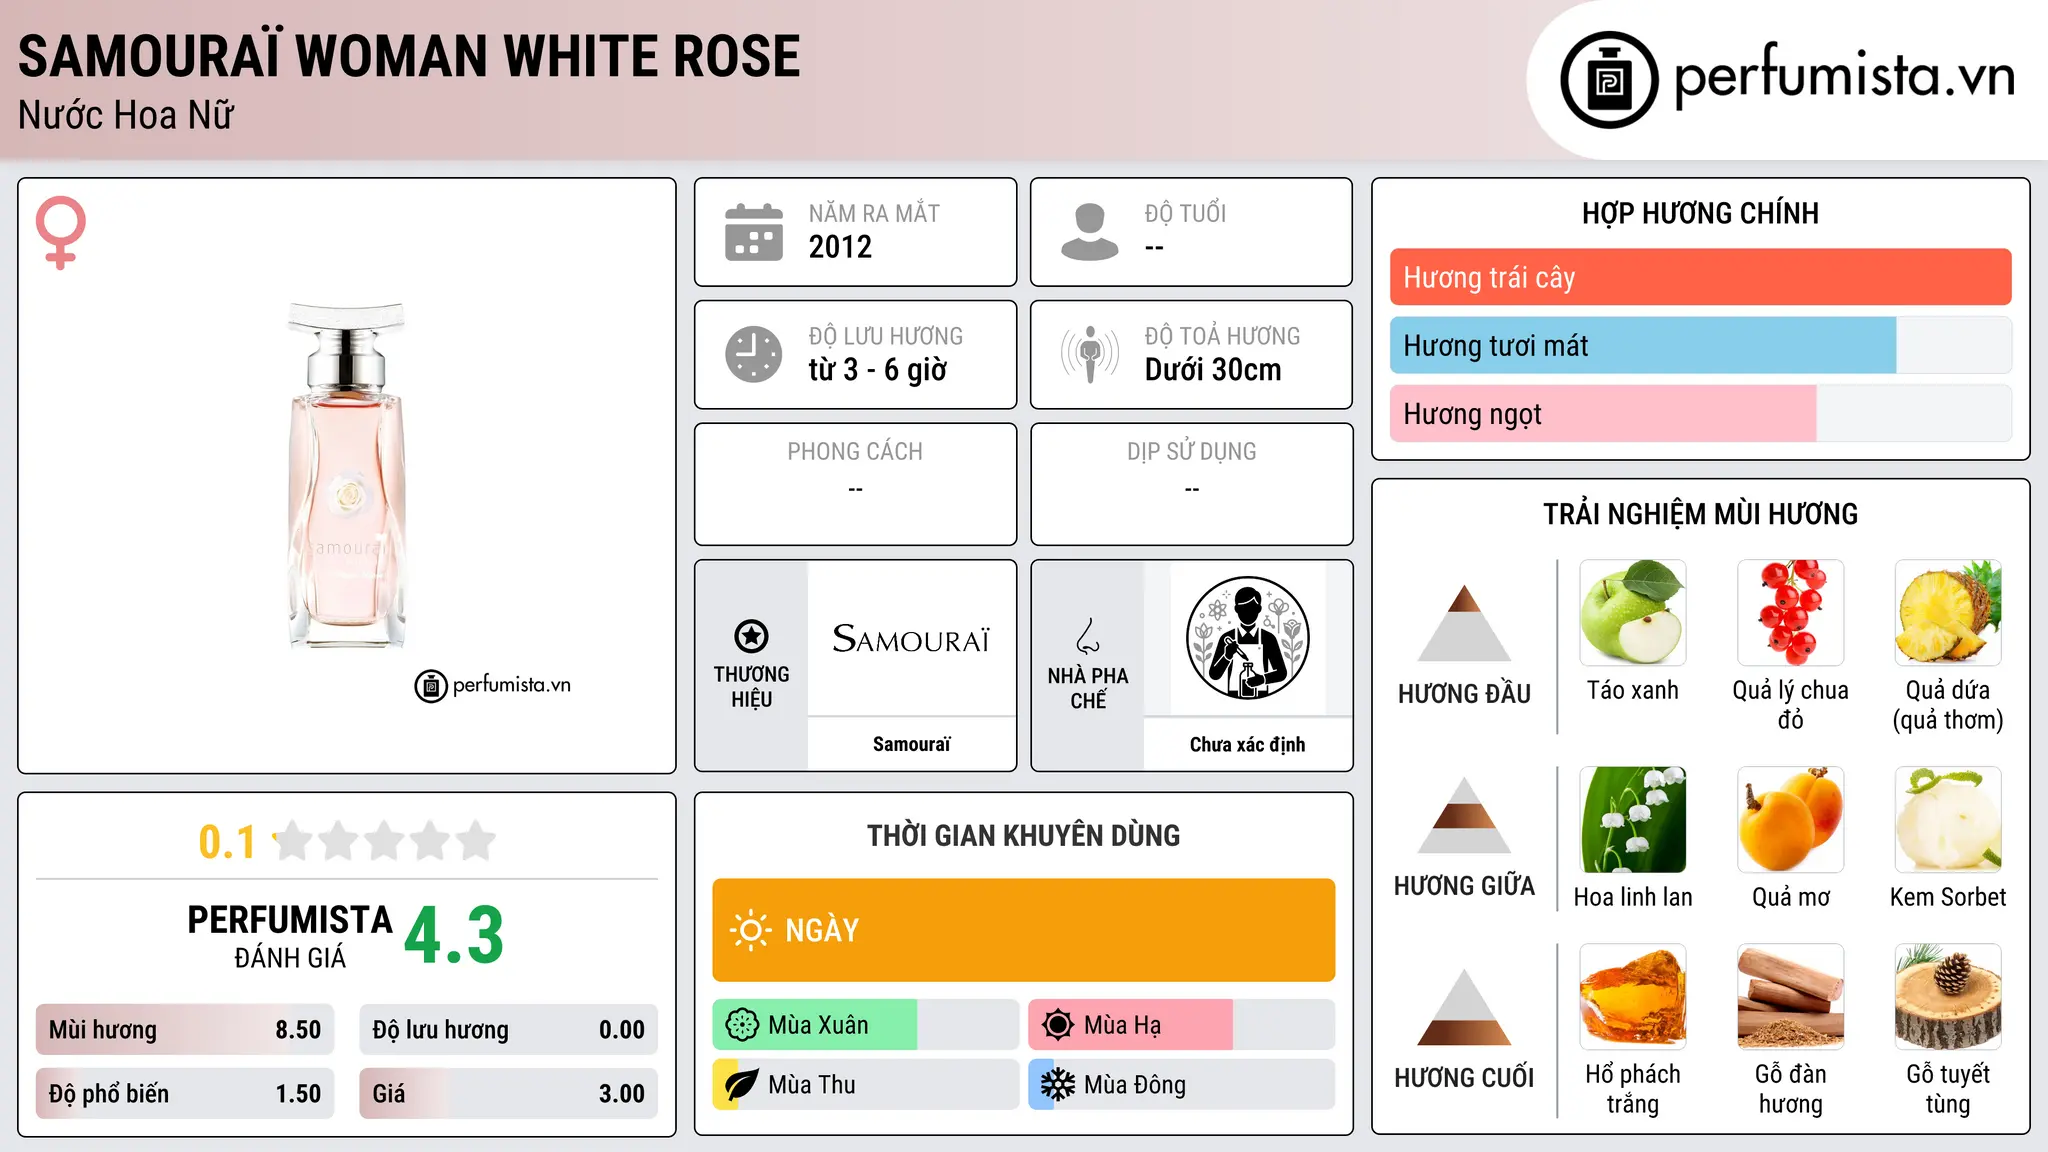Click the flower icon for Mùa Xuân
2048x1152 pixels.
coord(742,1025)
